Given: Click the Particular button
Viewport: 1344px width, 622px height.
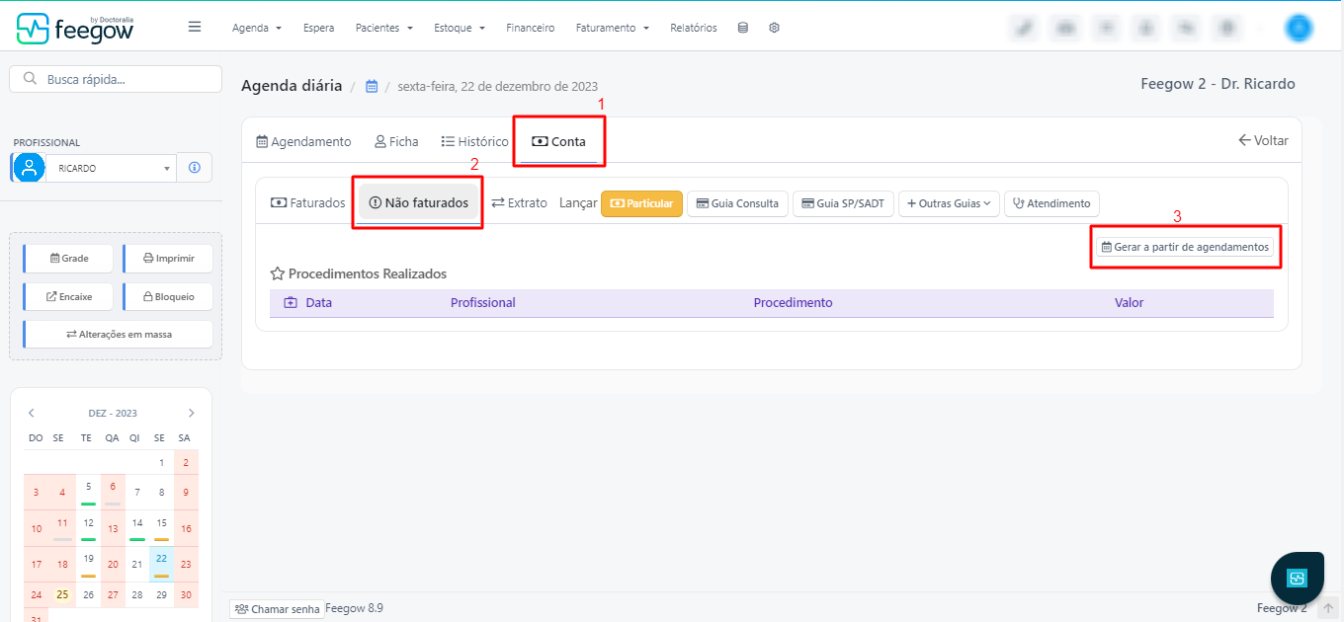Looking at the screenshot, I should click(x=642, y=203).
